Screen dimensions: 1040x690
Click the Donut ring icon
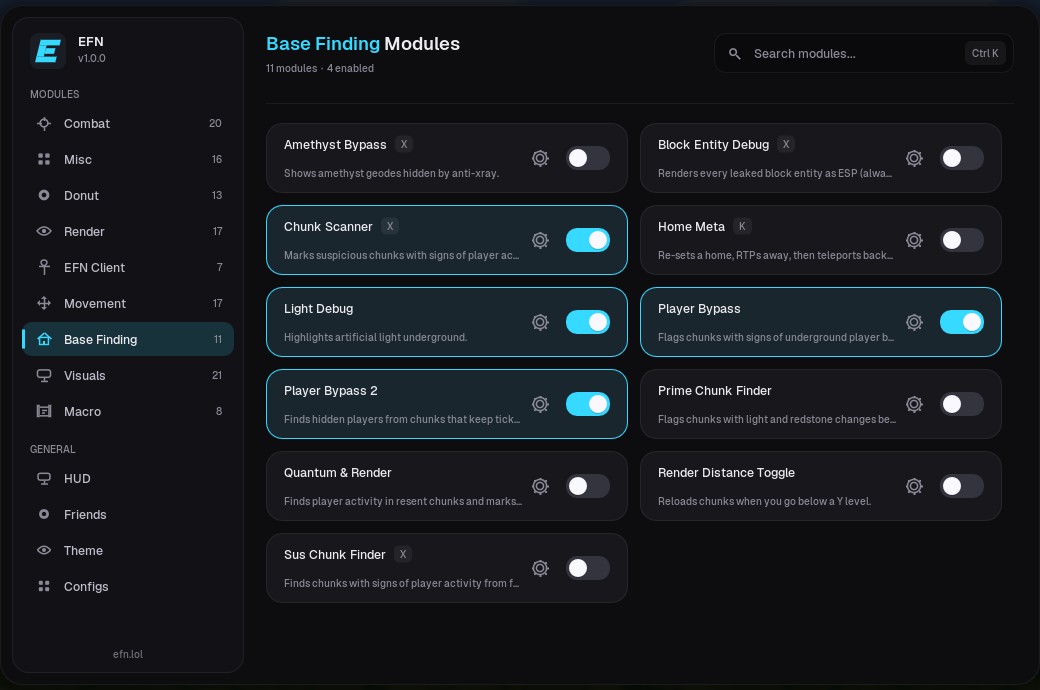point(44,195)
